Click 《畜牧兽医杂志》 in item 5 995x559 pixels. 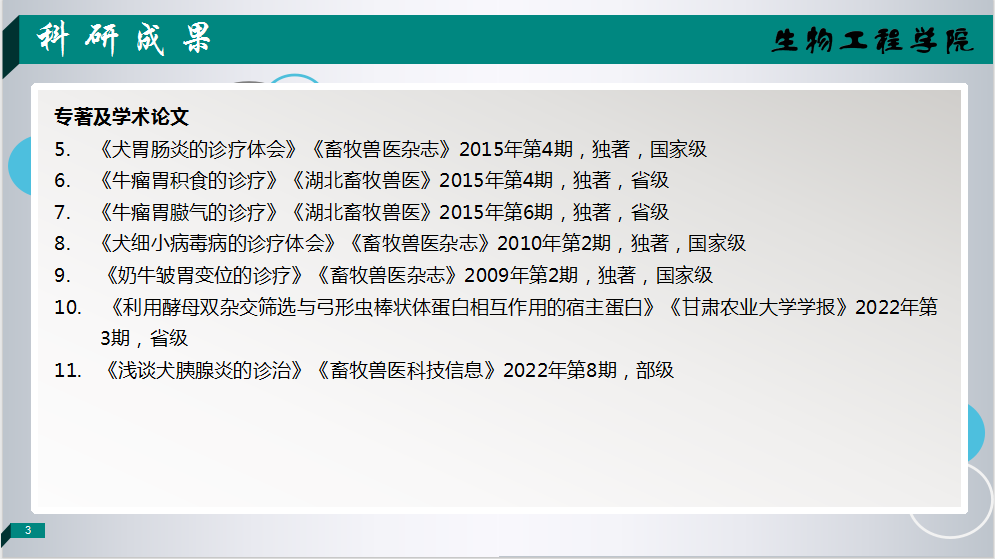(379, 149)
